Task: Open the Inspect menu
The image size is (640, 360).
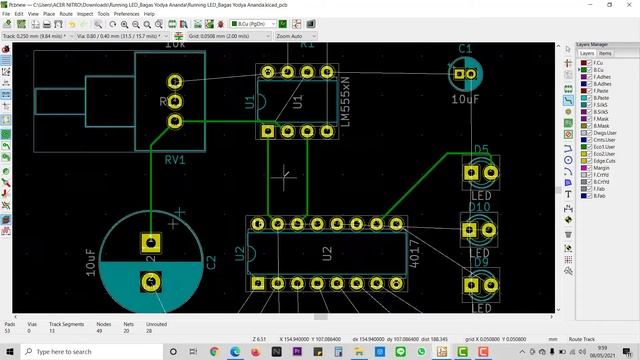Action: point(85,14)
